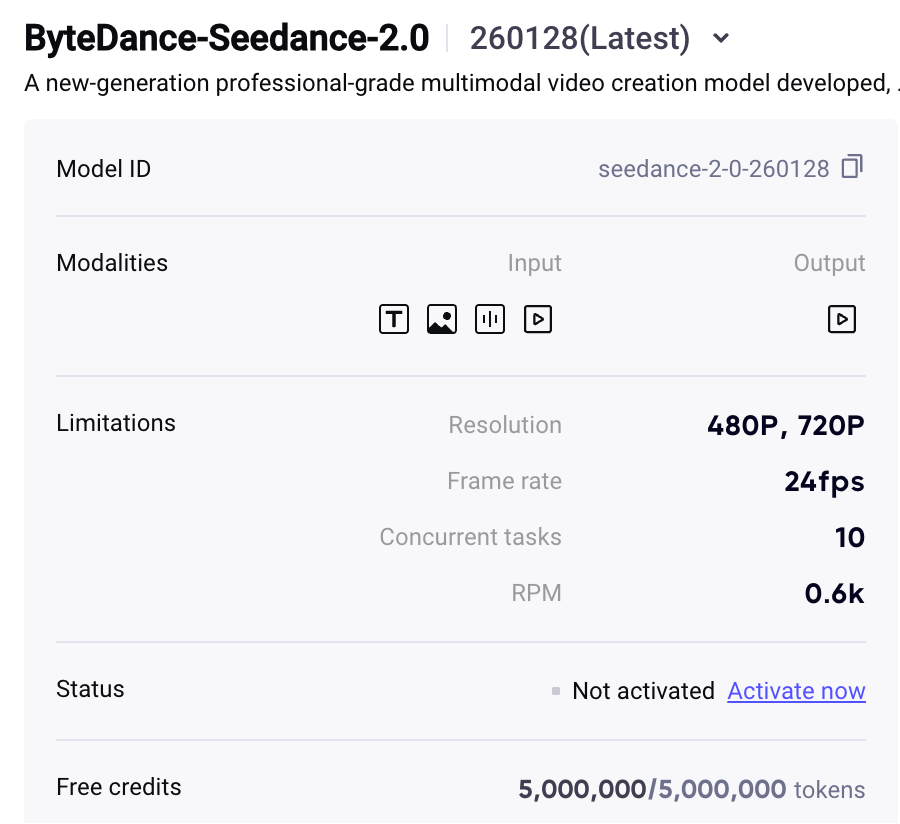Copy the Model ID using the copy icon
The image size is (900, 824).
(851, 168)
